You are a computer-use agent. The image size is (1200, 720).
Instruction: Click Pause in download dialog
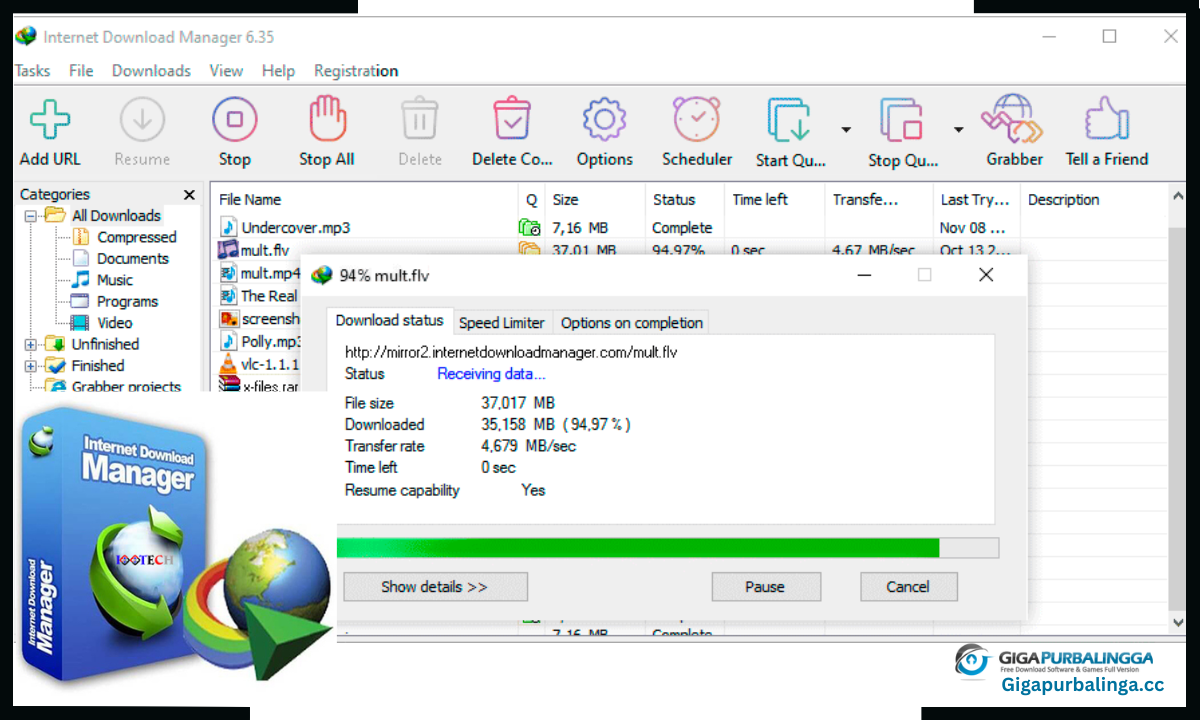(765, 587)
